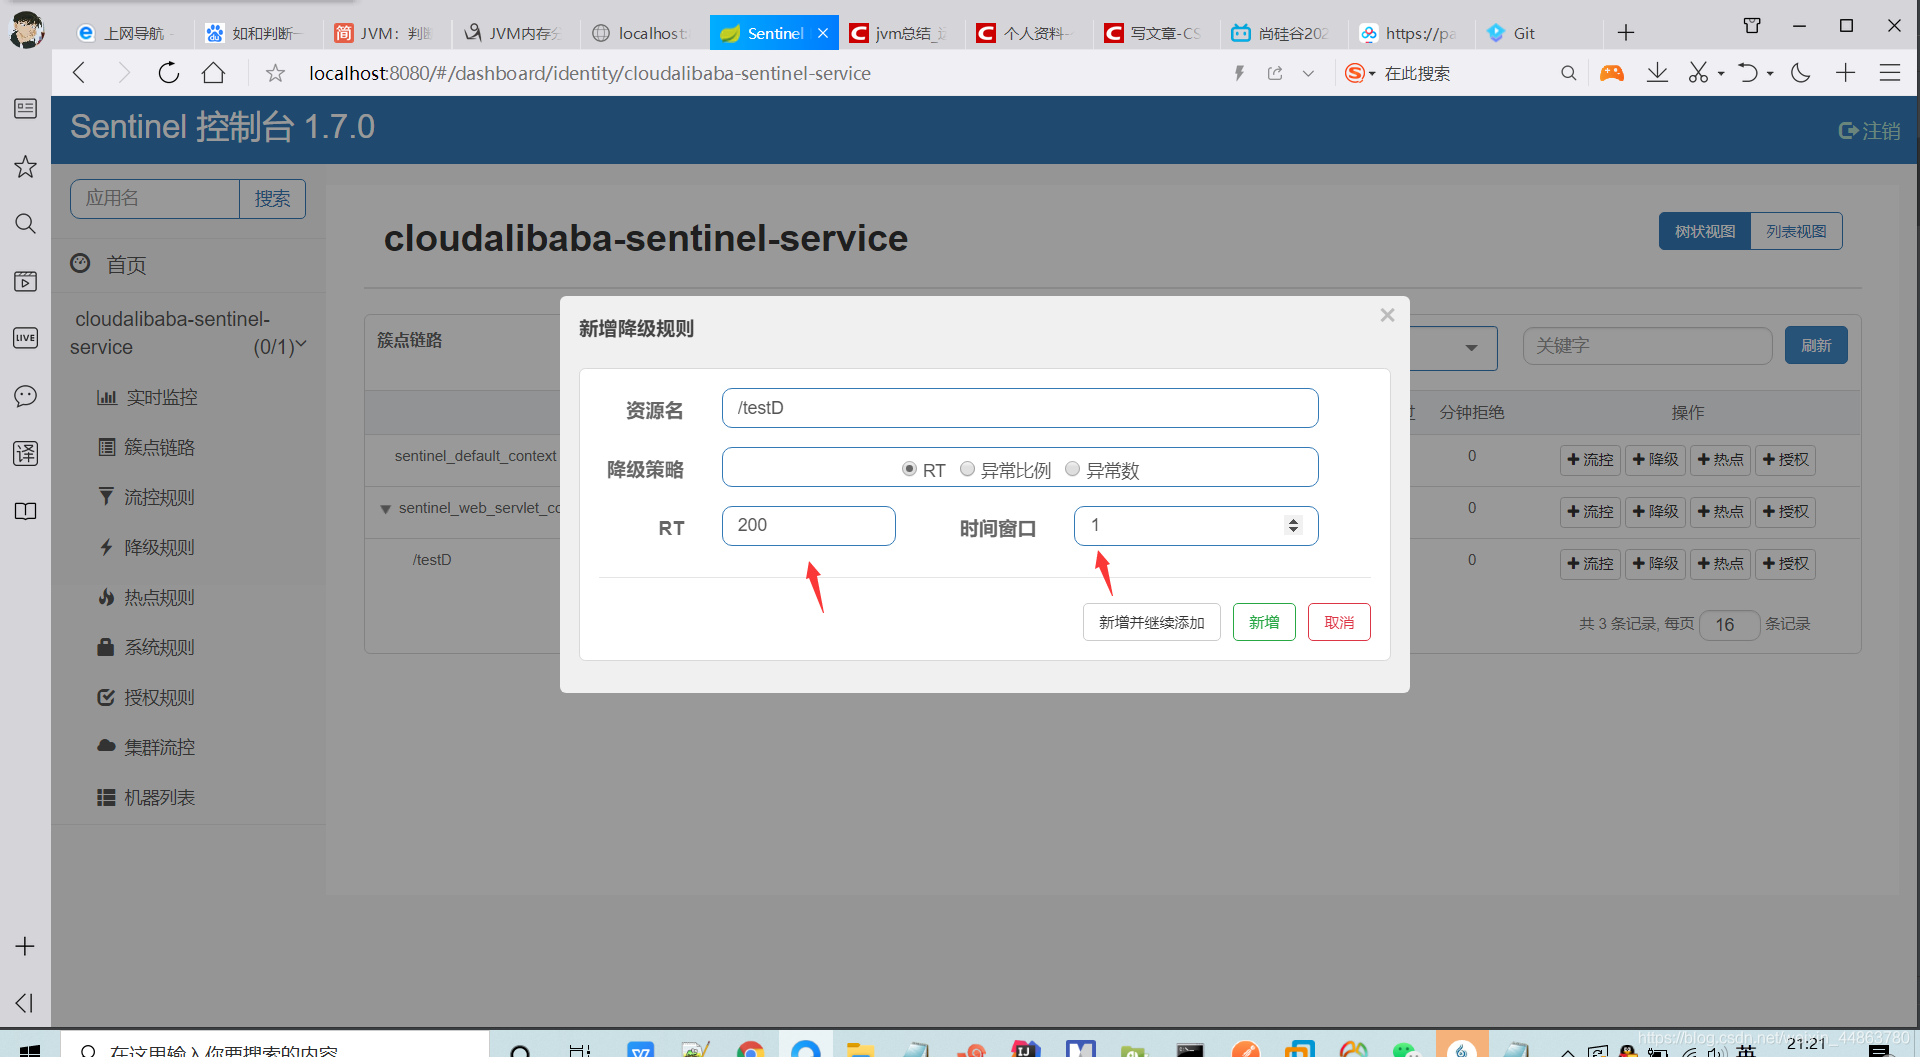The image size is (1920, 1057).
Task: Open a new tab with plus icon
Action: click(x=1626, y=33)
